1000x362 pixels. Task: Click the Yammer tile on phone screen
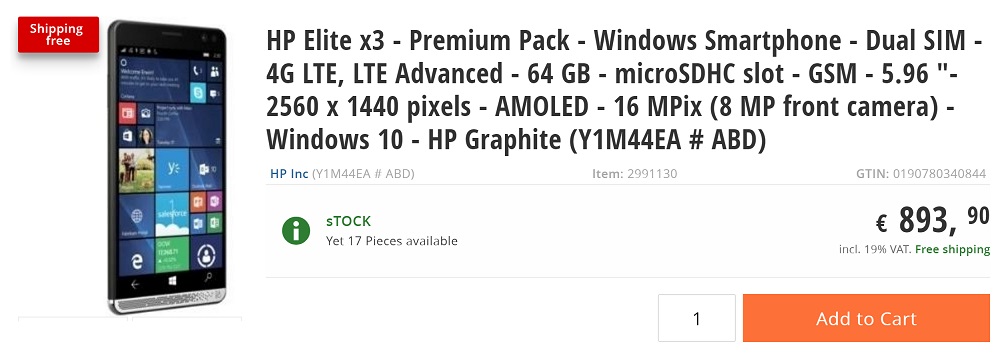(x=172, y=169)
